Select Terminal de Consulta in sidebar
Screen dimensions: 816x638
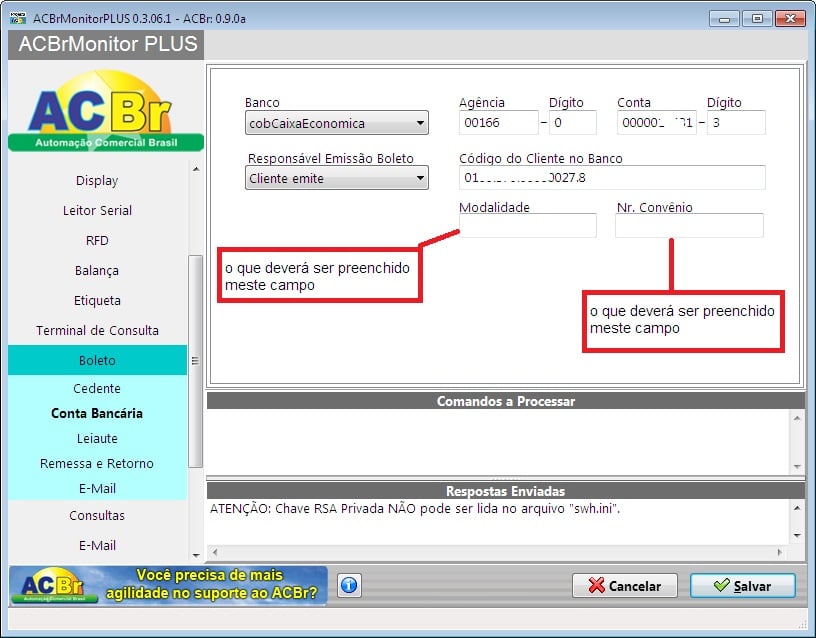97,330
